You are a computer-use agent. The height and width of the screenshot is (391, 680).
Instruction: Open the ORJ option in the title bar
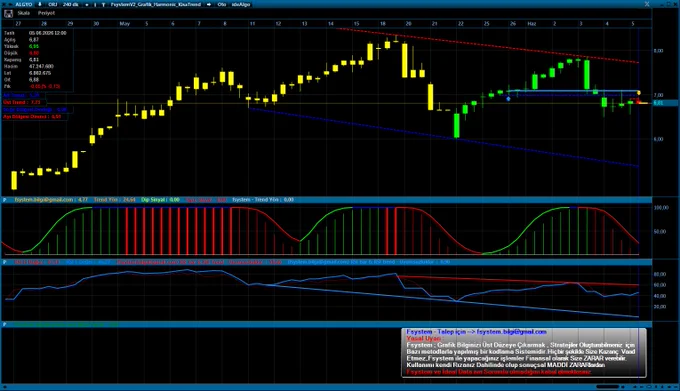click(53, 4)
